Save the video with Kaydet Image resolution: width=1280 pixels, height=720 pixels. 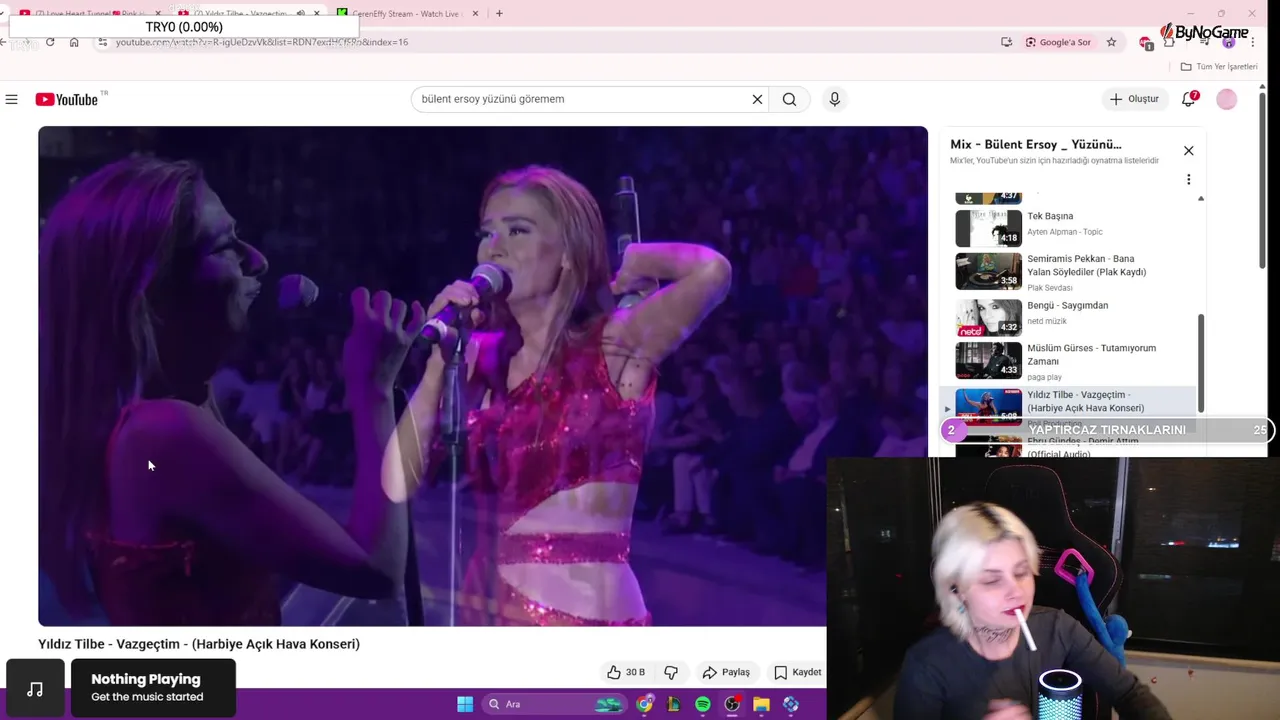coord(798,672)
